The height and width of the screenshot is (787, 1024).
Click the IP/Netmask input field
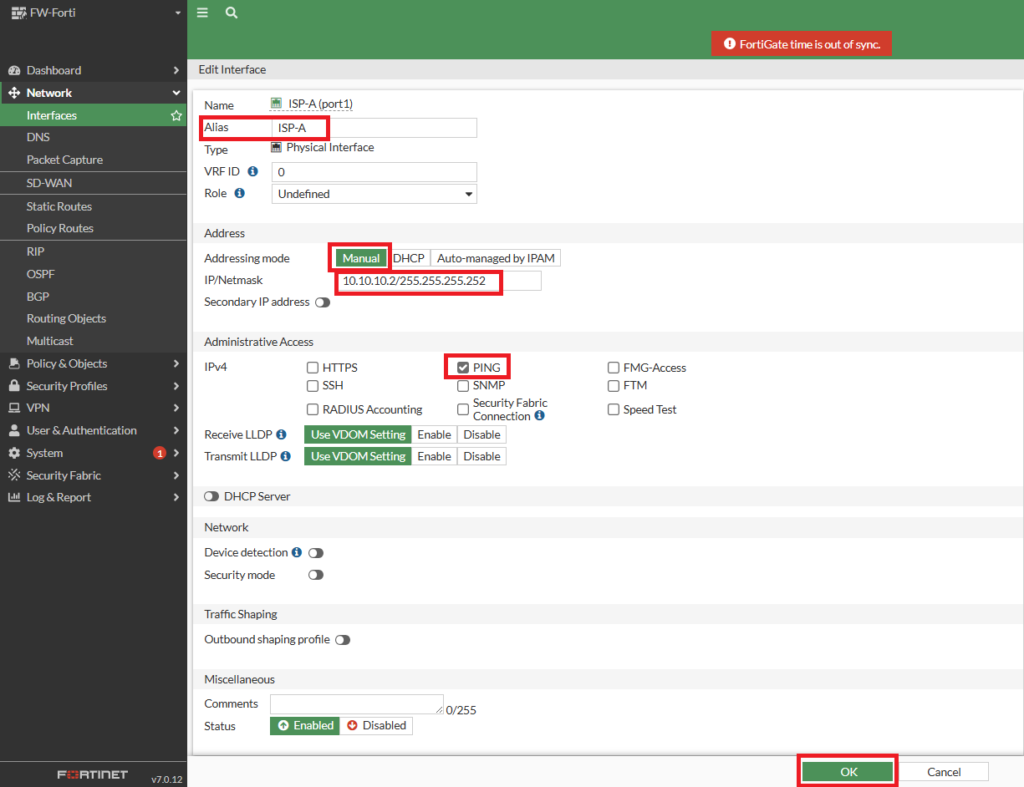click(x=440, y=282)
